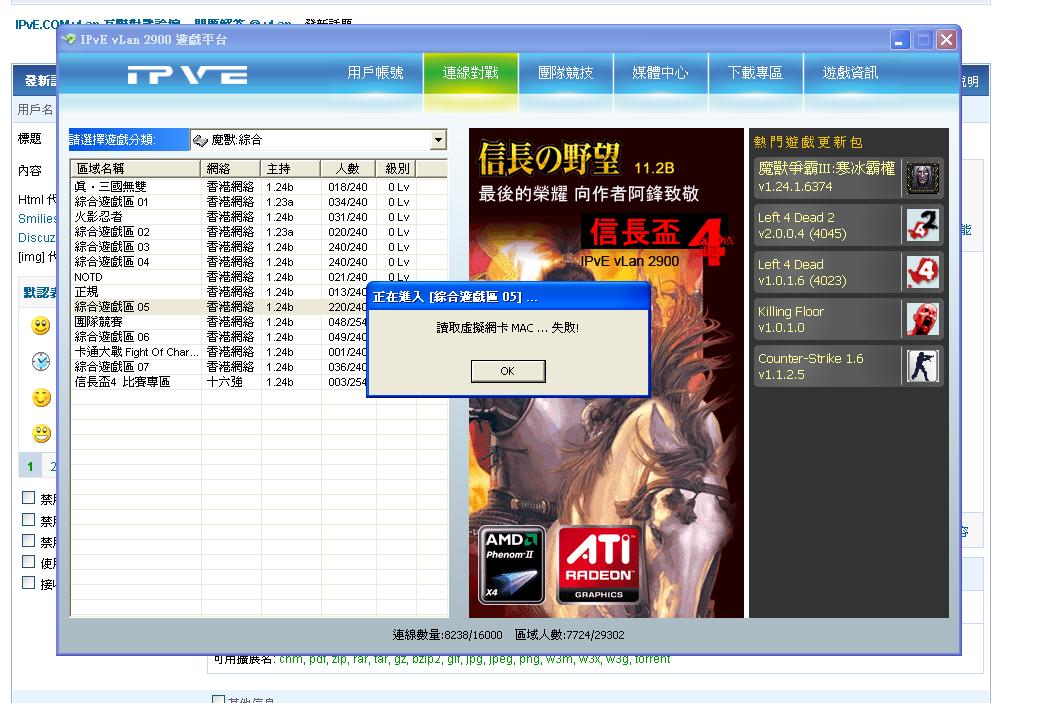Viewport: 1040px width, 703px height.
Task: Sort by 區域名稱 column header
Action: [x=135, y=168]
